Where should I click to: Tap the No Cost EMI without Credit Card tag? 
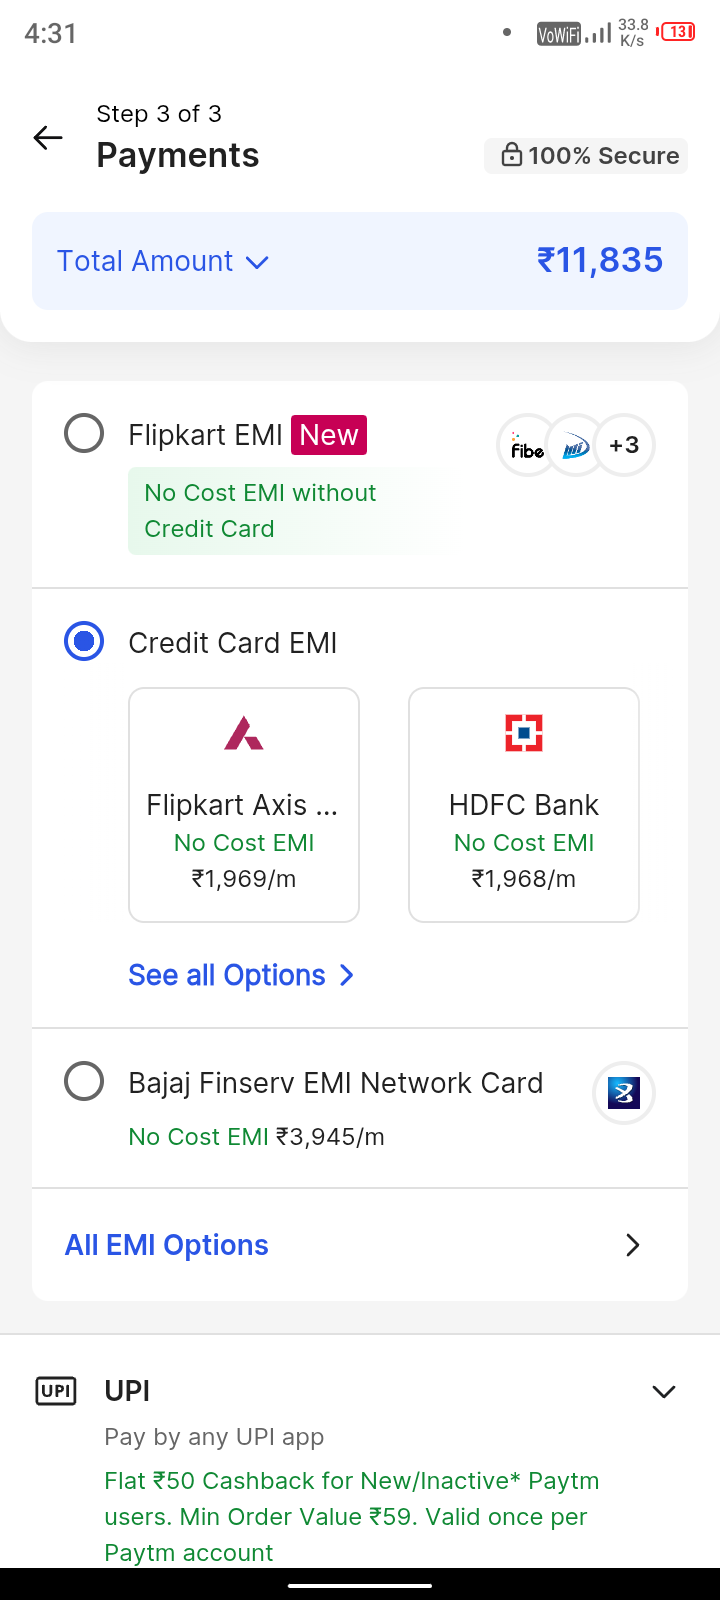260,511
